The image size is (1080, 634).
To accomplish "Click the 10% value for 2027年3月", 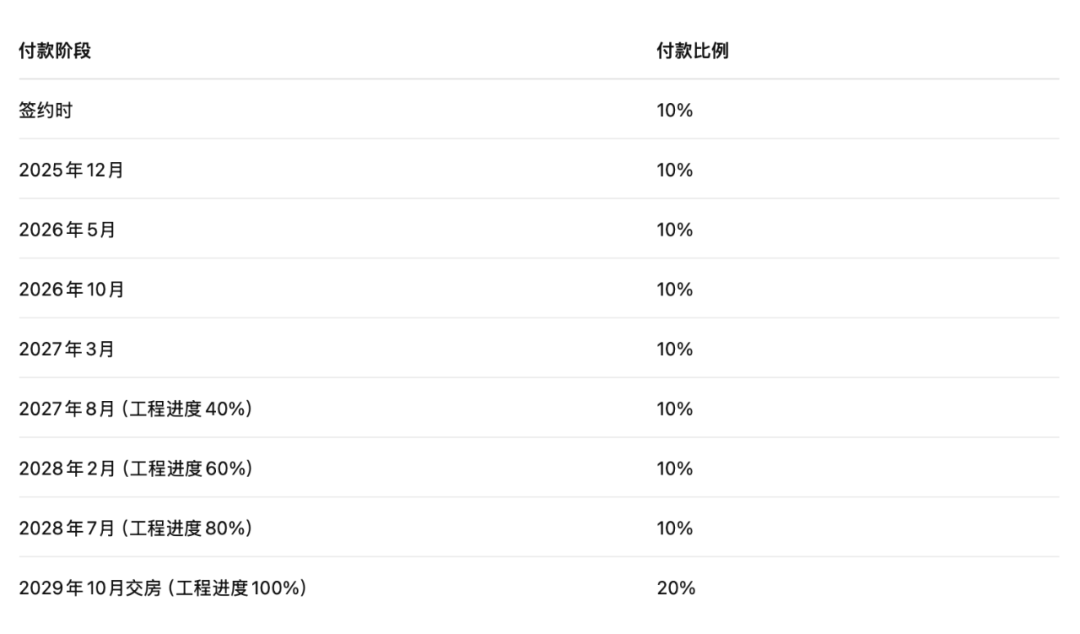I will [x=674, y=349].
